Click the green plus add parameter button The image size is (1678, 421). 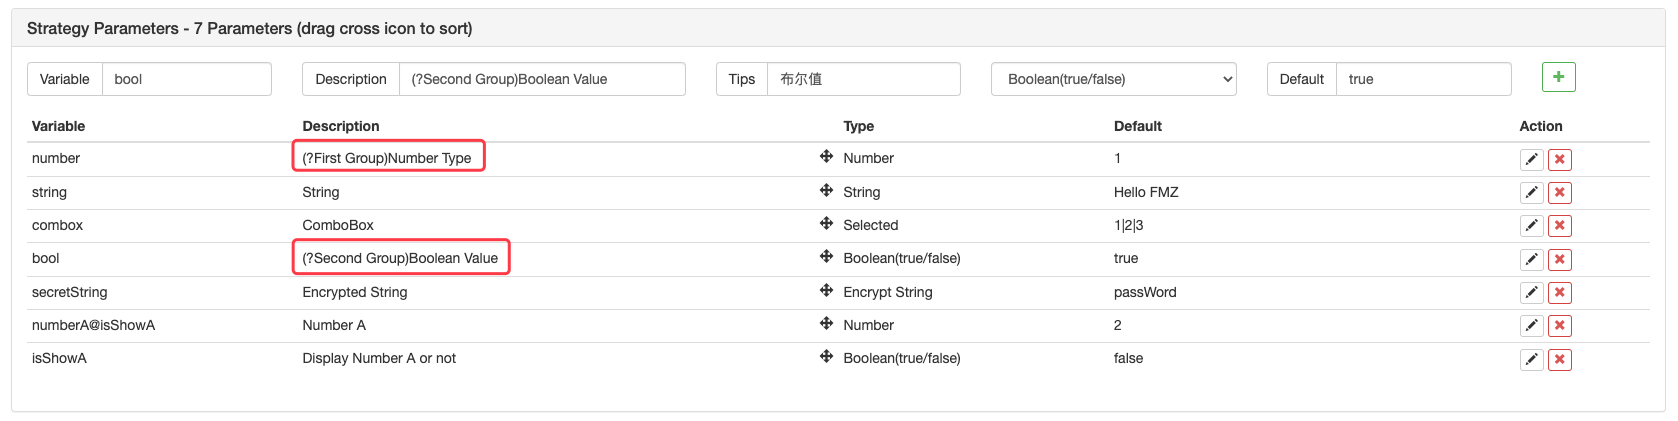pyautogui.click(x=1558, y=77)
